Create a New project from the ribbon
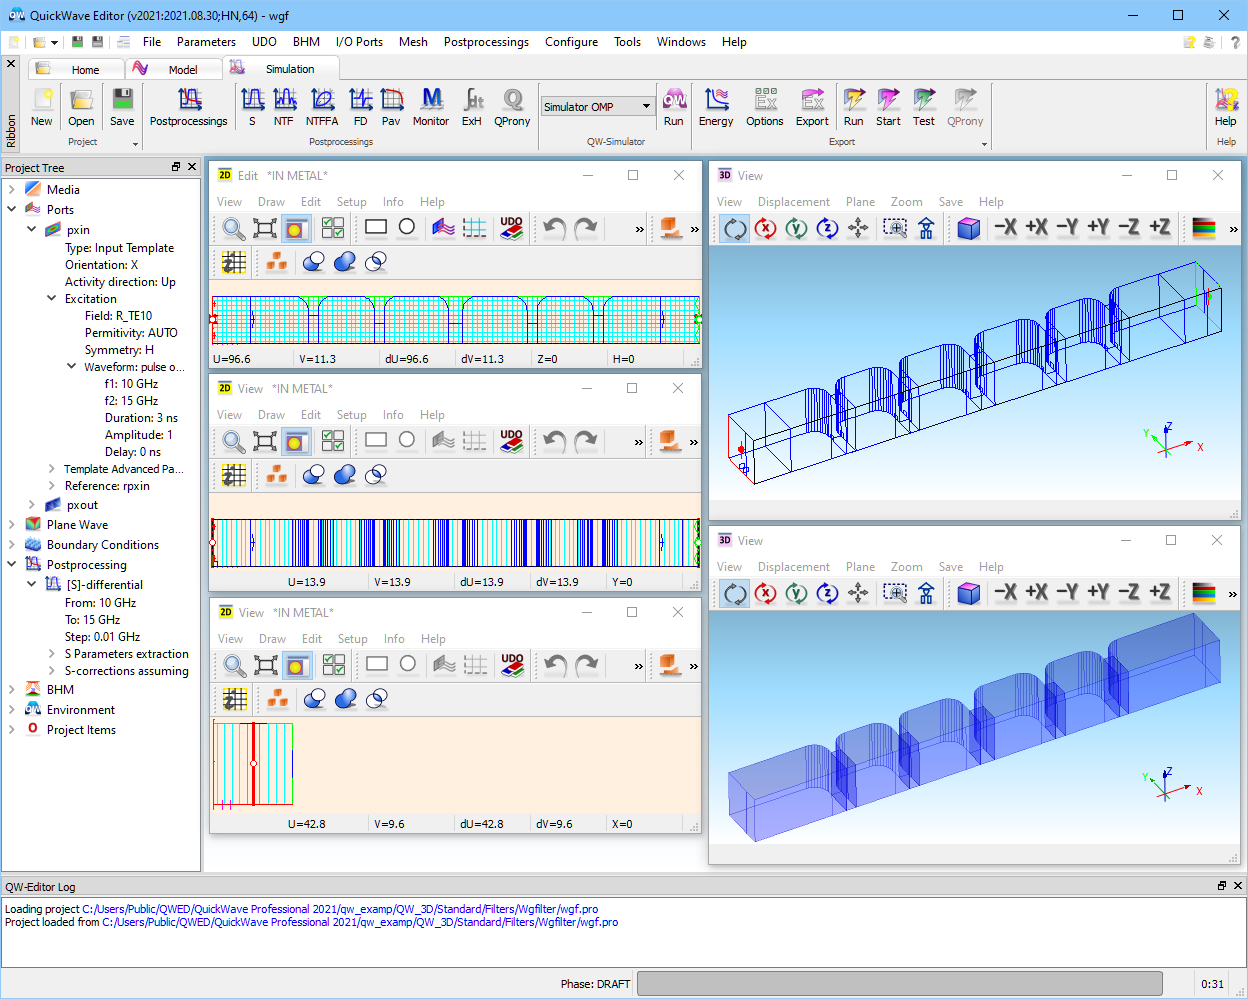The image size is (1248, 999). (42, 106)
